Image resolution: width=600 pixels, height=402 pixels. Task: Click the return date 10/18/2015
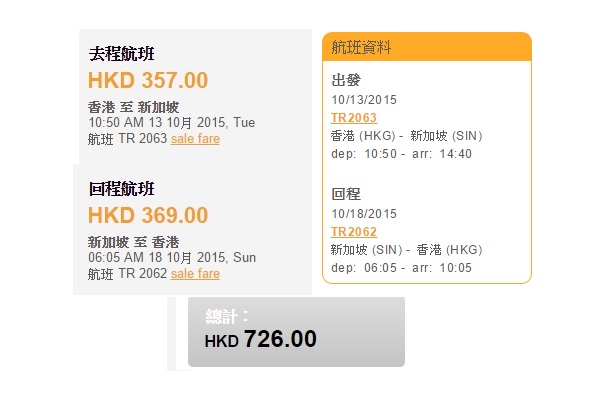coord(364,214)
